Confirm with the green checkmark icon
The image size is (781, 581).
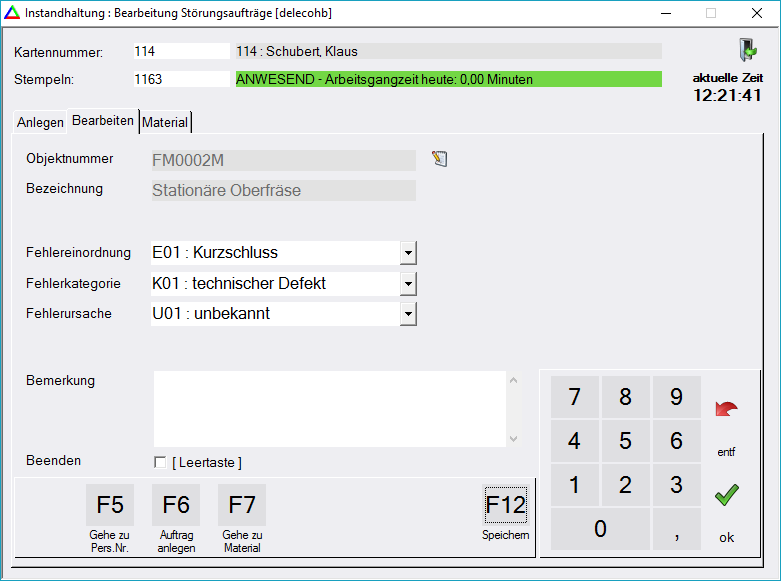click(726, 494)
